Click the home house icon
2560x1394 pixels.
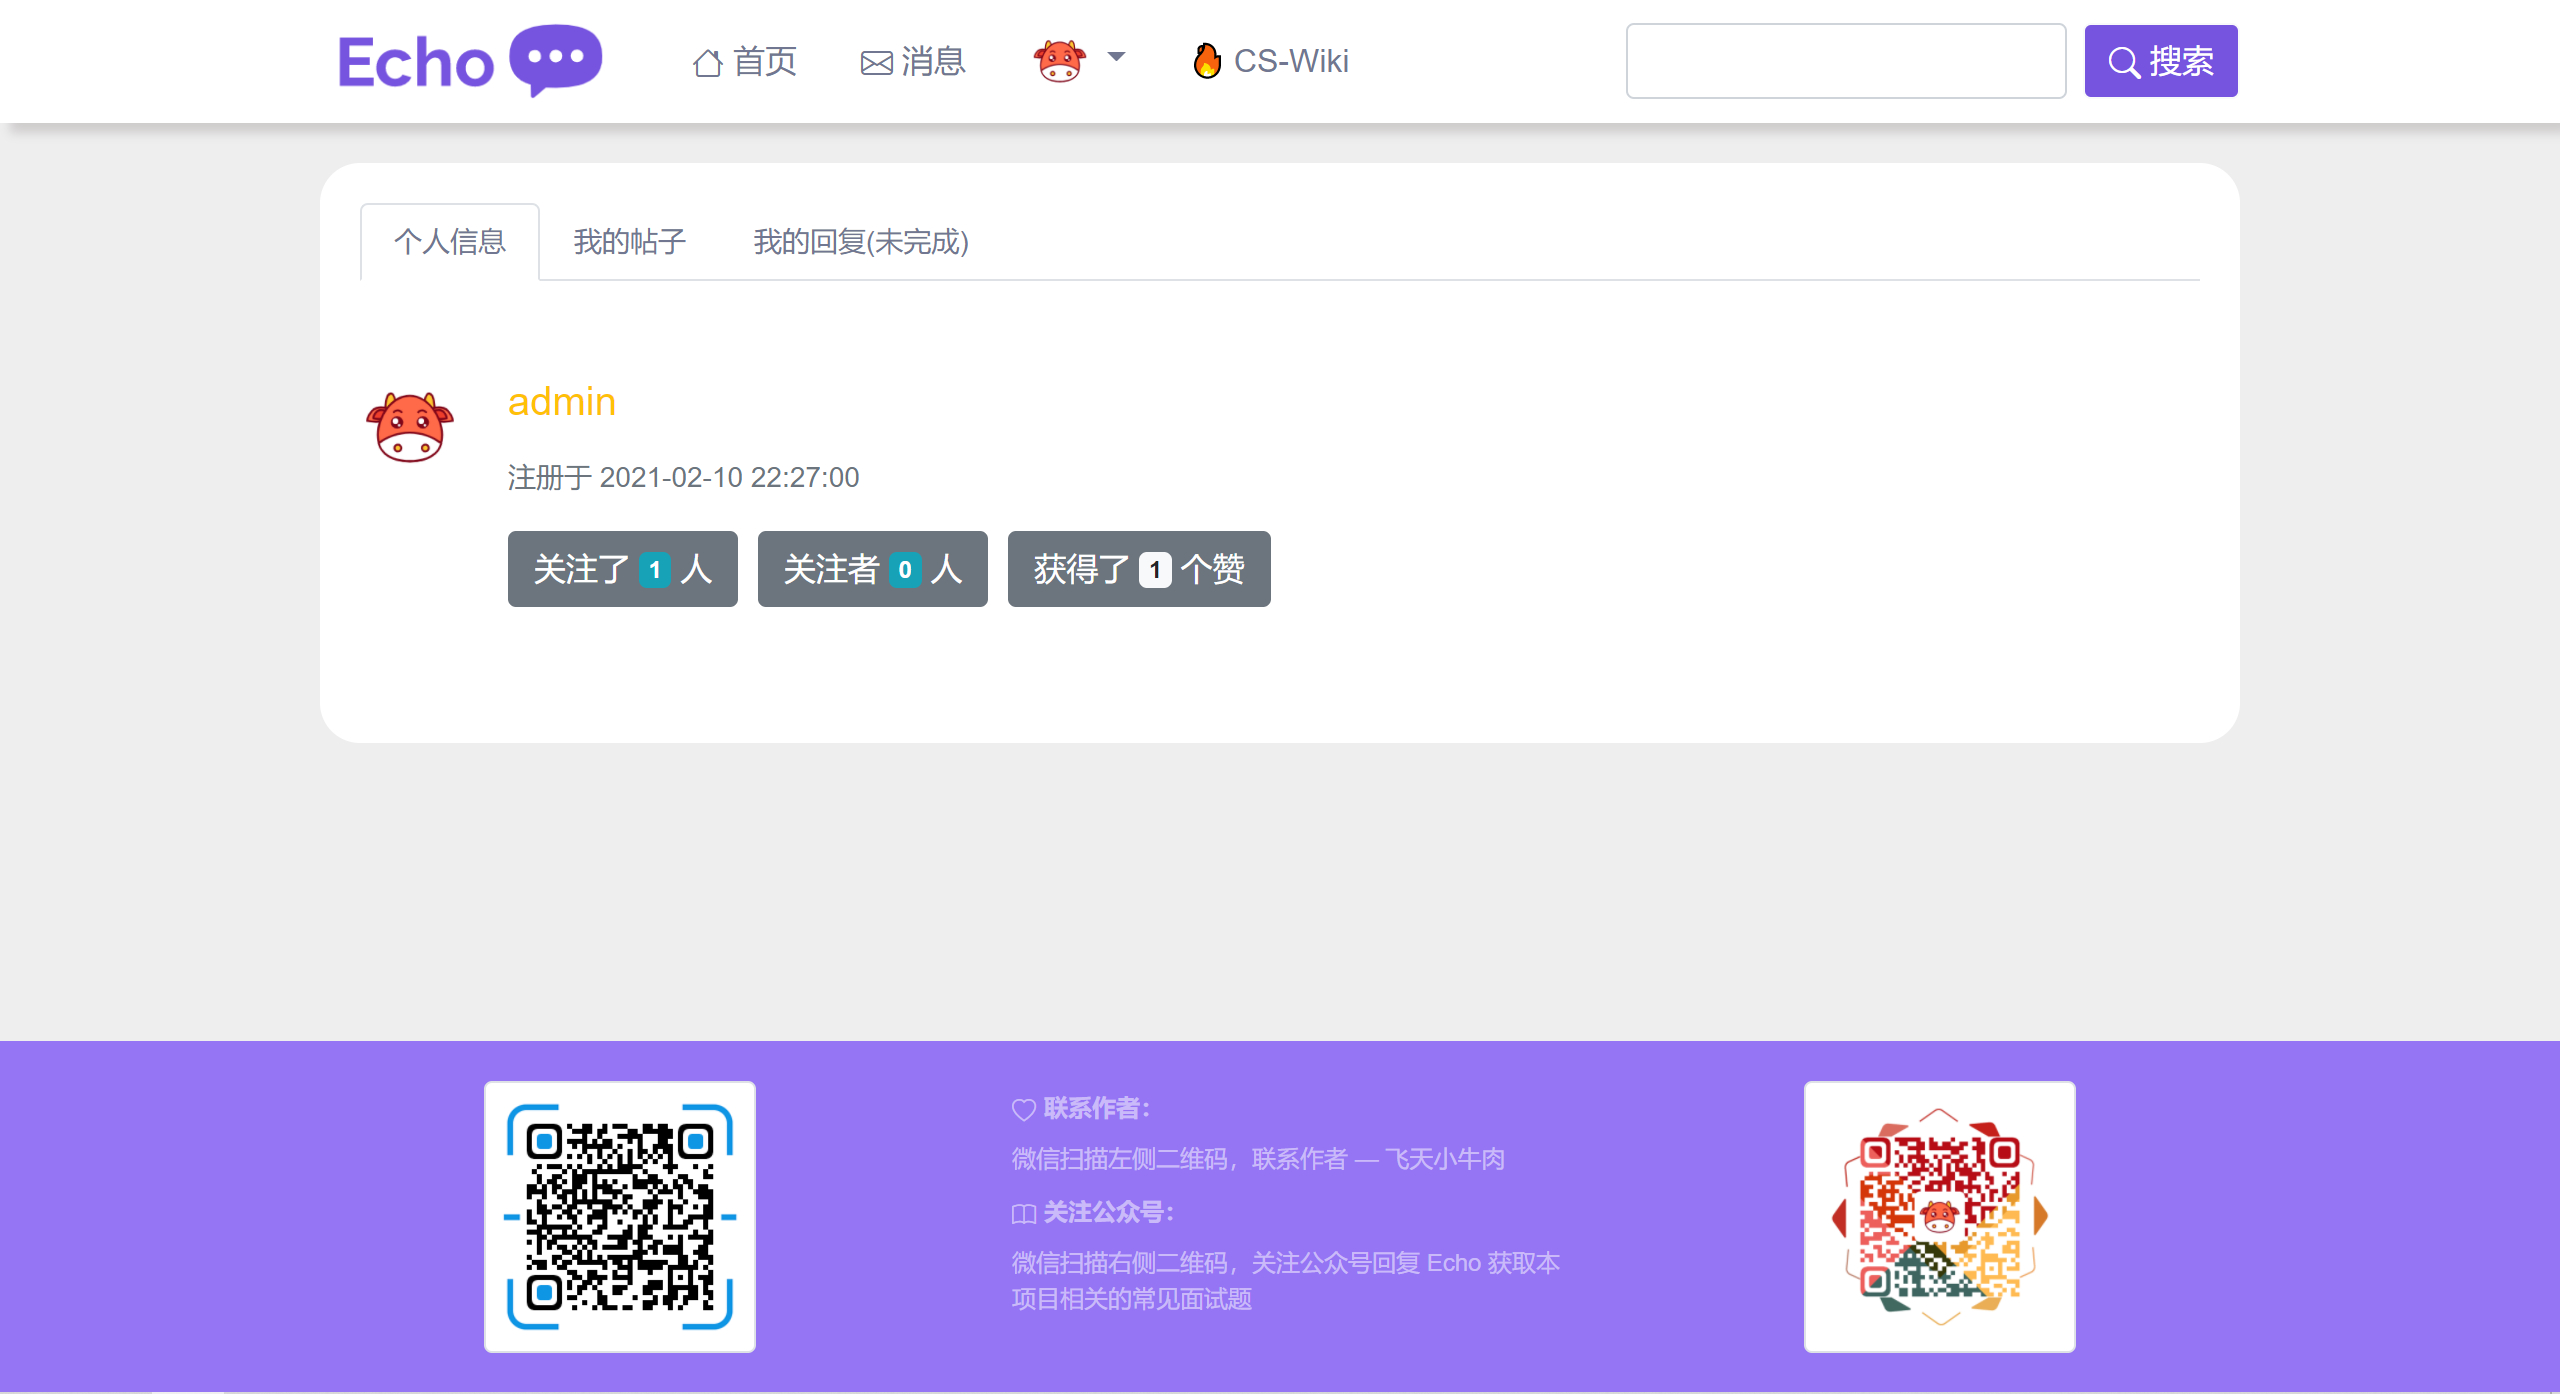(x=707, y=63)
